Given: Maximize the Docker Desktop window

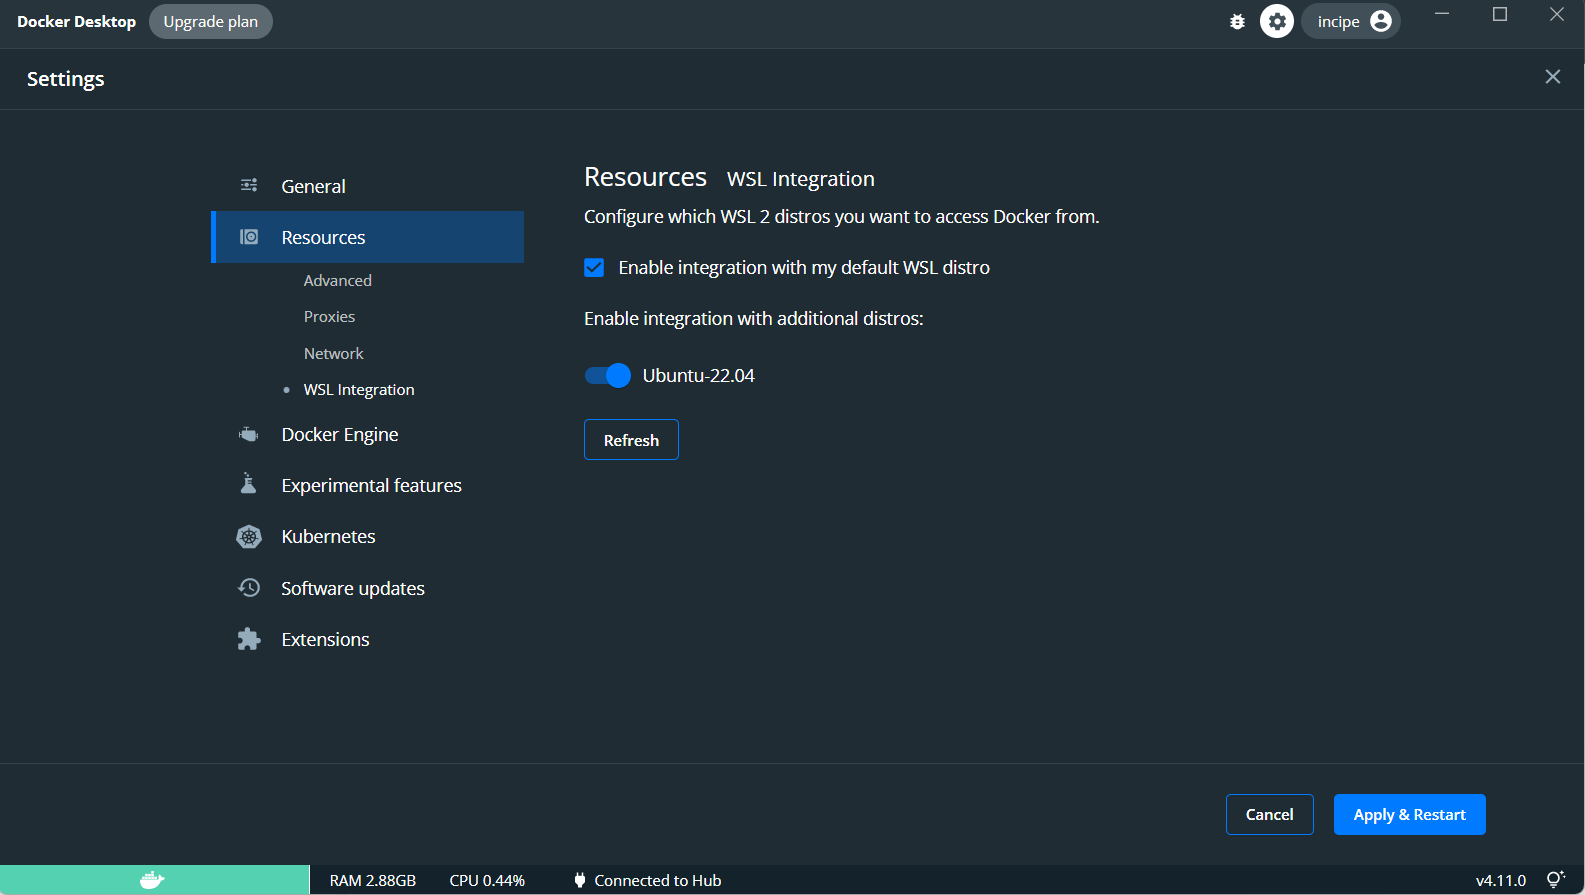Looking at the screenshot, I should (x=1500, y=14).
